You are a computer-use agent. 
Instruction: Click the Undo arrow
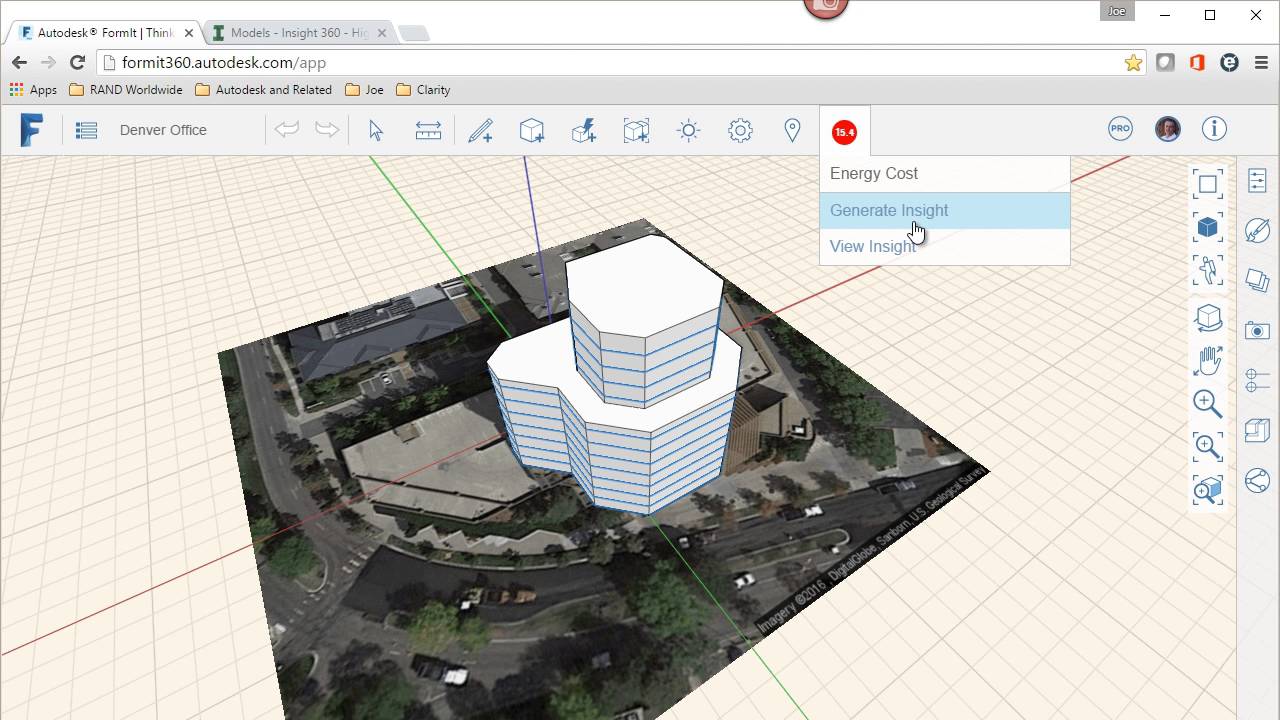pyautogui.click(x=287, y=130)
